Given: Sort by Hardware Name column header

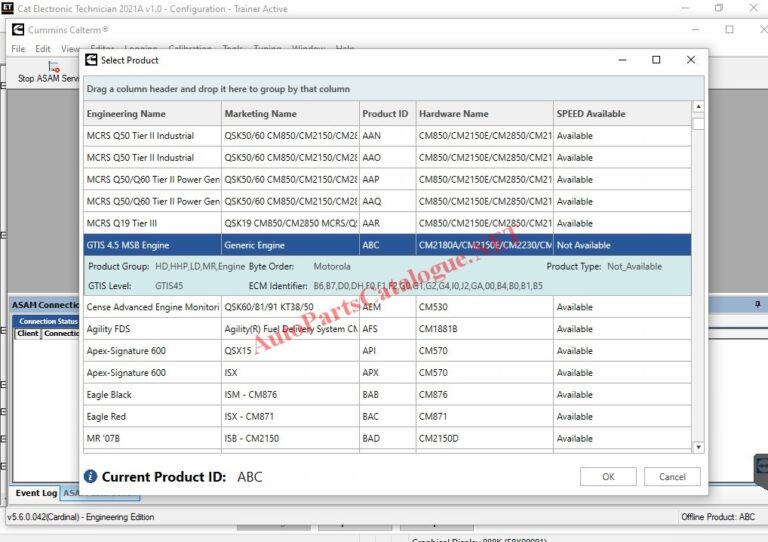Looking at the screenshot, I should click(484, 114).
